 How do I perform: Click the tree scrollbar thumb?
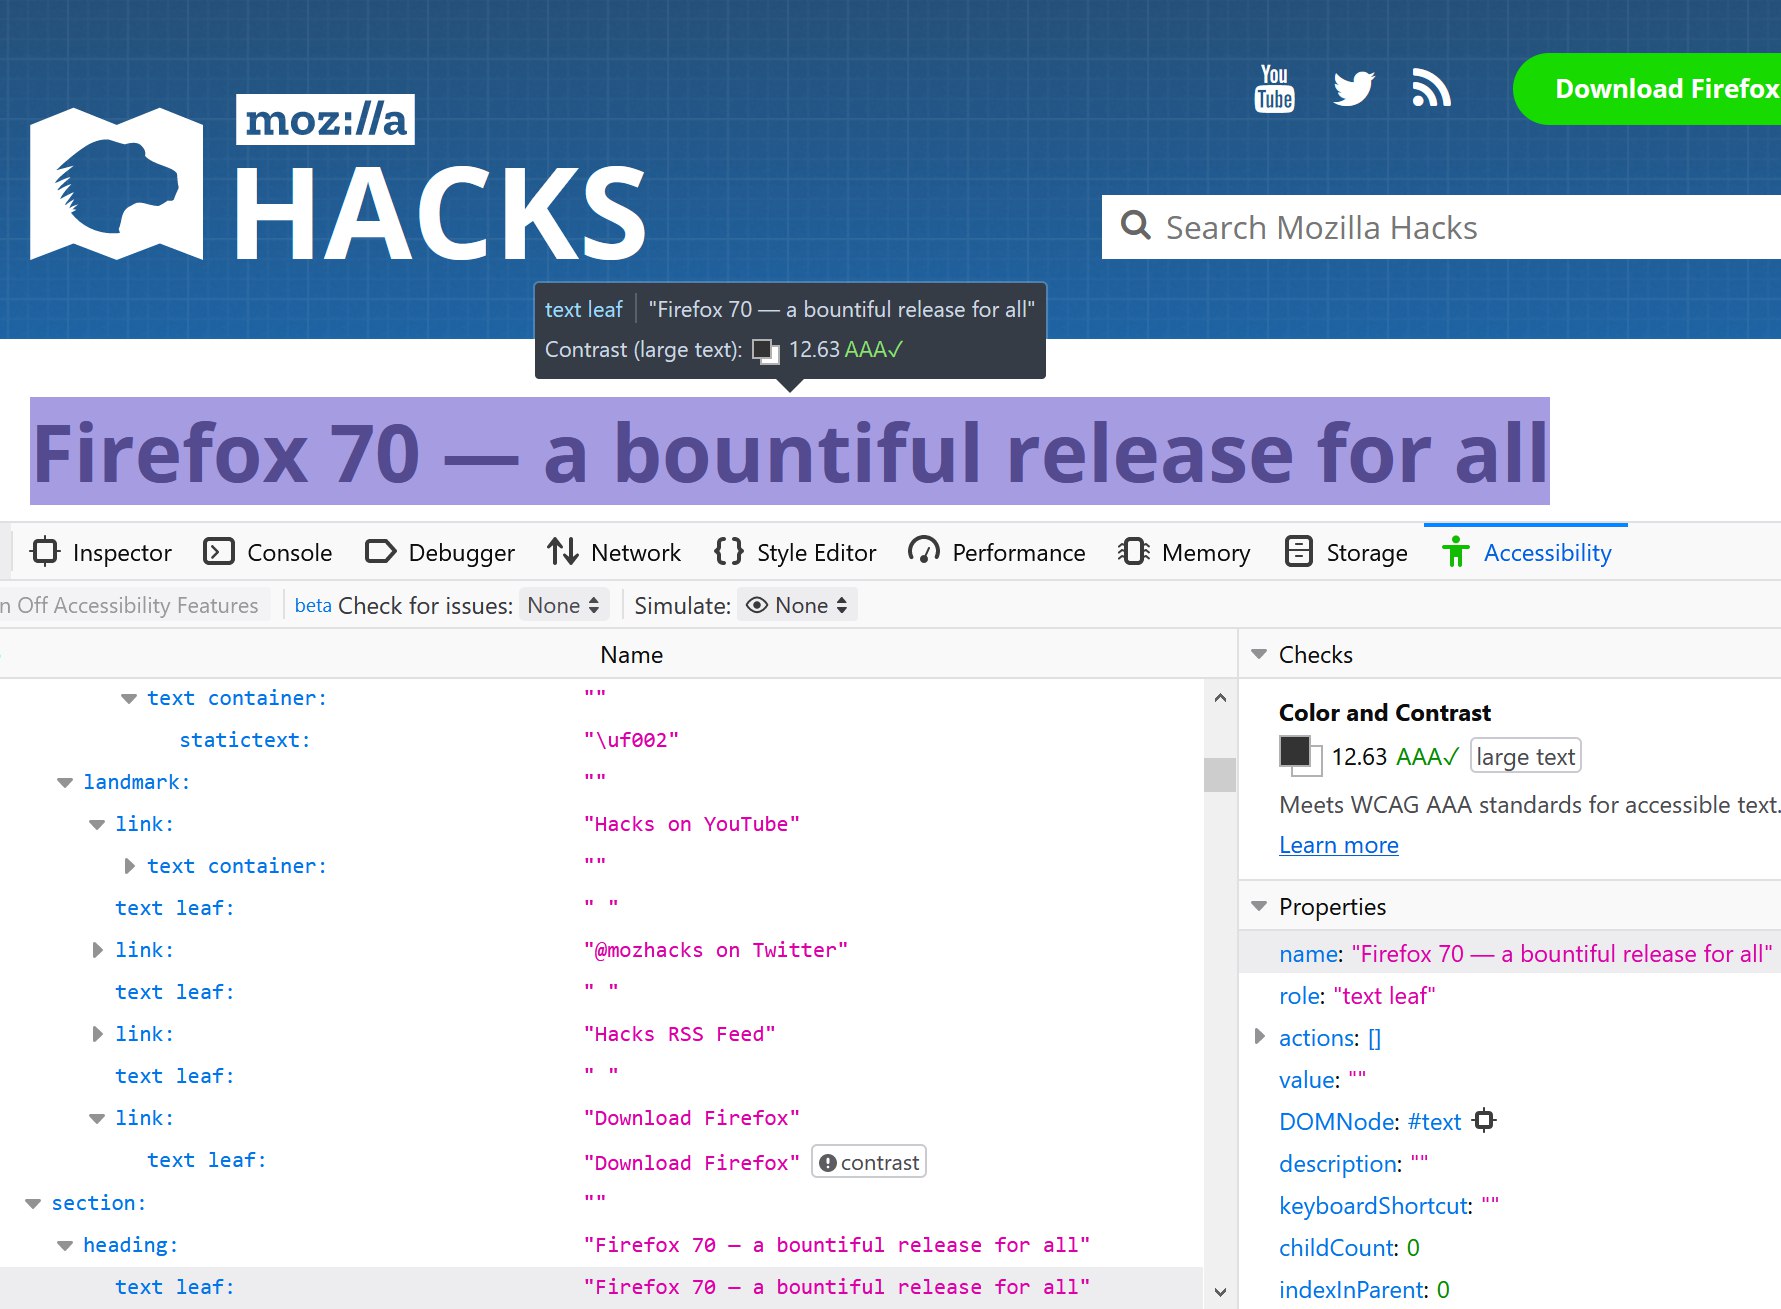(x=1220, y=775)
